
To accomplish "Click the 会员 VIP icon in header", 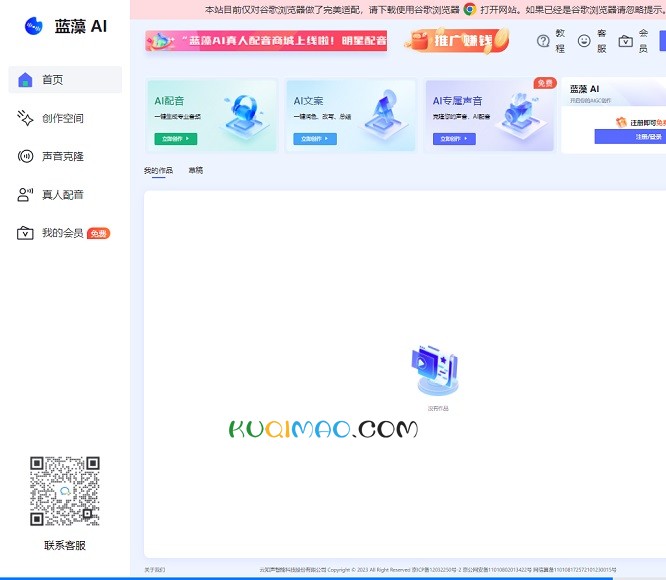I will click(626, 41).
